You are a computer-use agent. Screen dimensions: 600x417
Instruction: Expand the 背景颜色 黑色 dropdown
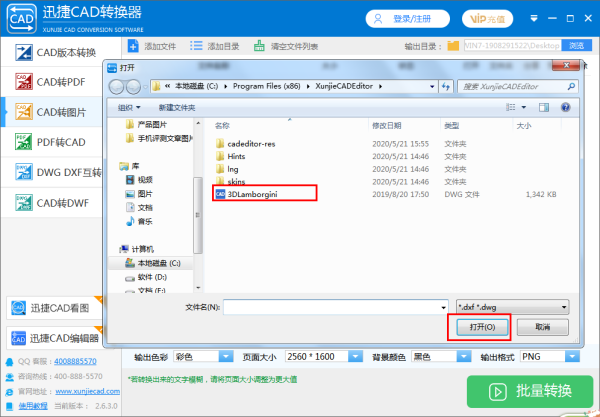464,357
